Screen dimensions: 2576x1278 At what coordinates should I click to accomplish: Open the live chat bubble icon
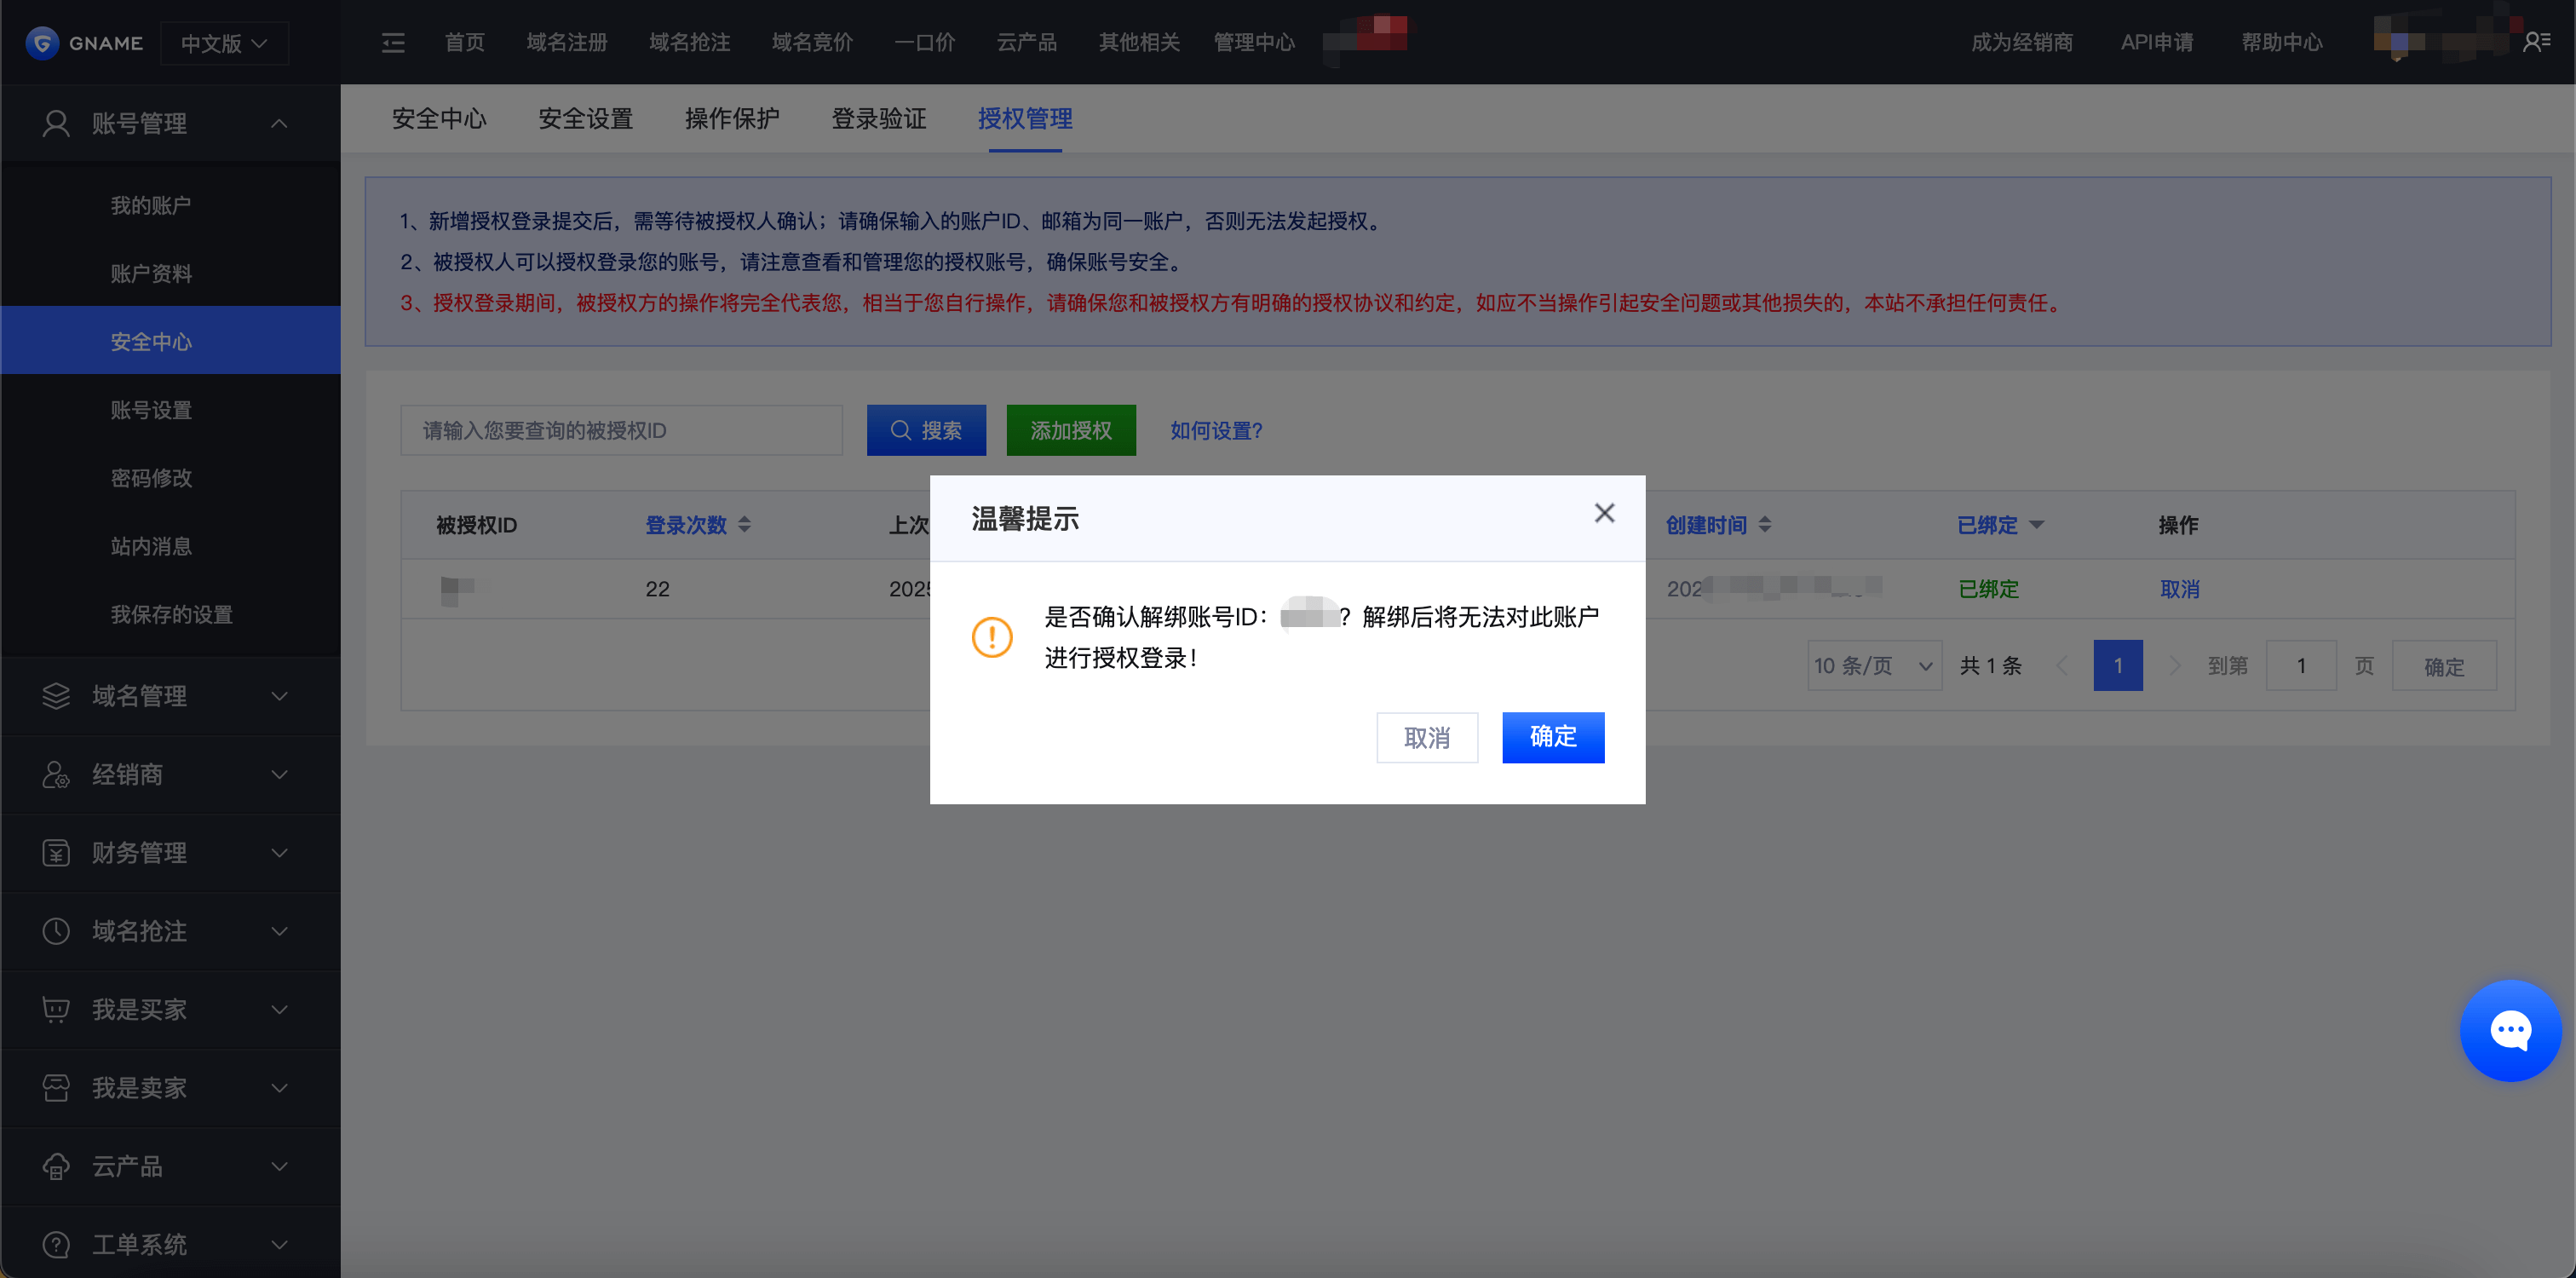pyautogui.click(x=2510, y=1030)
